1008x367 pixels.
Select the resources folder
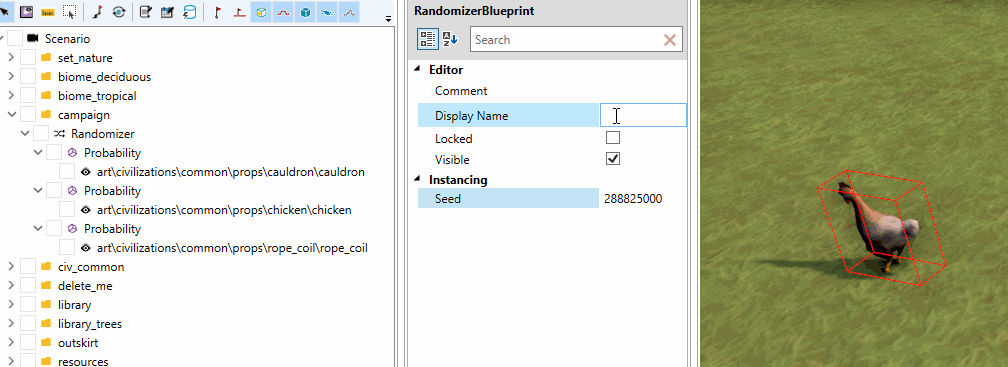pyautogui.click(x=83, y=362)
